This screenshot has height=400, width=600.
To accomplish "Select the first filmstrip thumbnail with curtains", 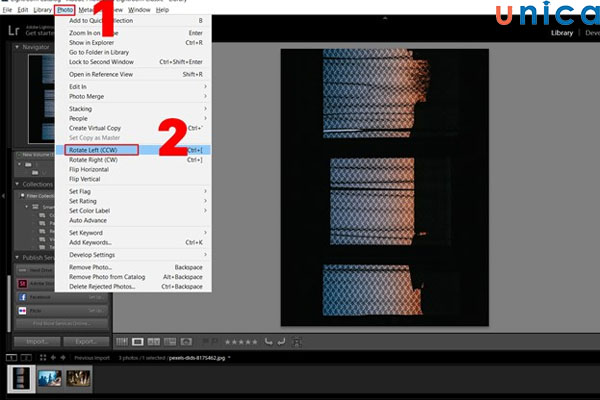I will (x=21, y=378).
